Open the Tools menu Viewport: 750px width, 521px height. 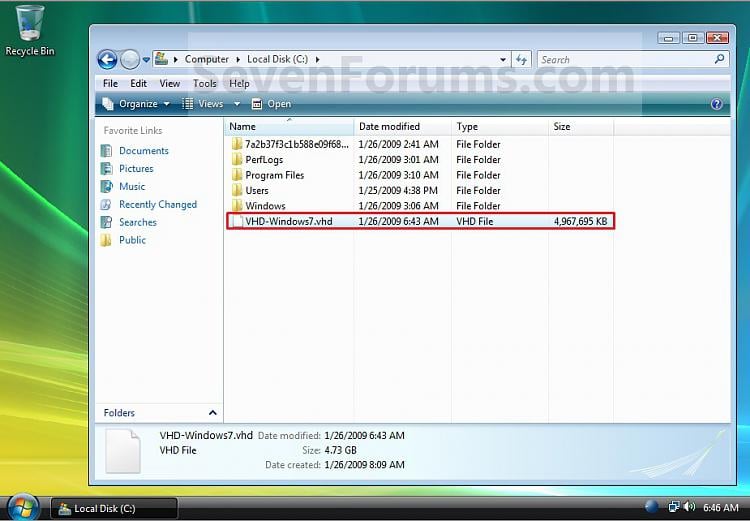pyautogui.click(x=204, y=83)
